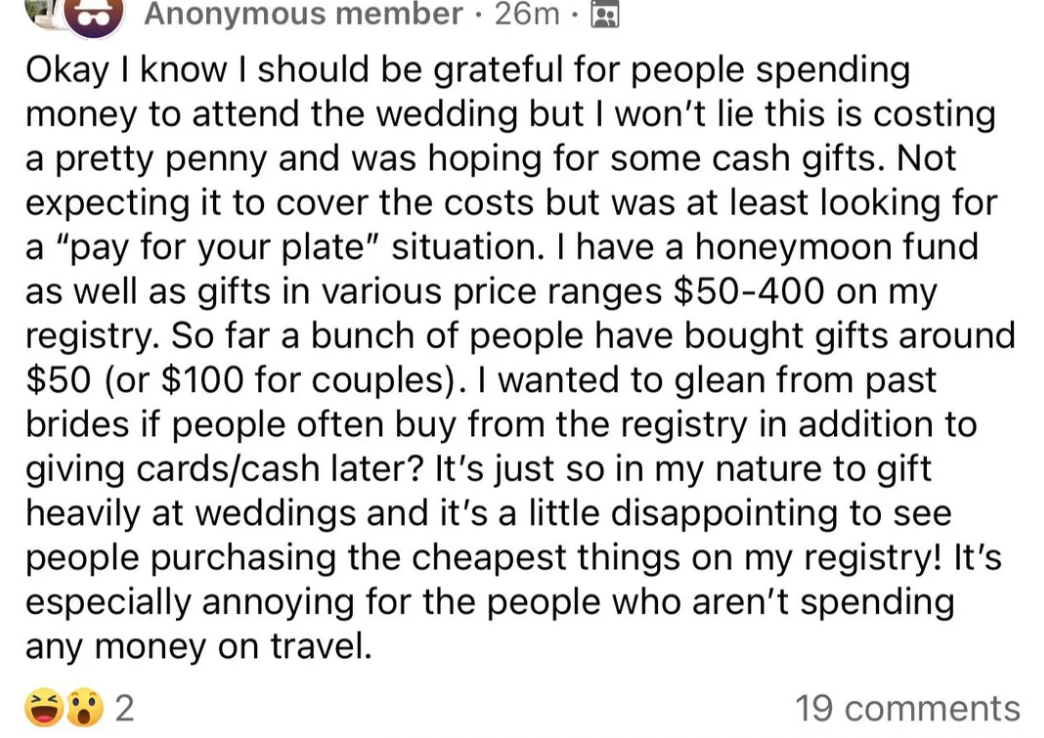Select the partial profile photo behind the avatar
This screenshot has height=738, width=1044.
point(45,12)
